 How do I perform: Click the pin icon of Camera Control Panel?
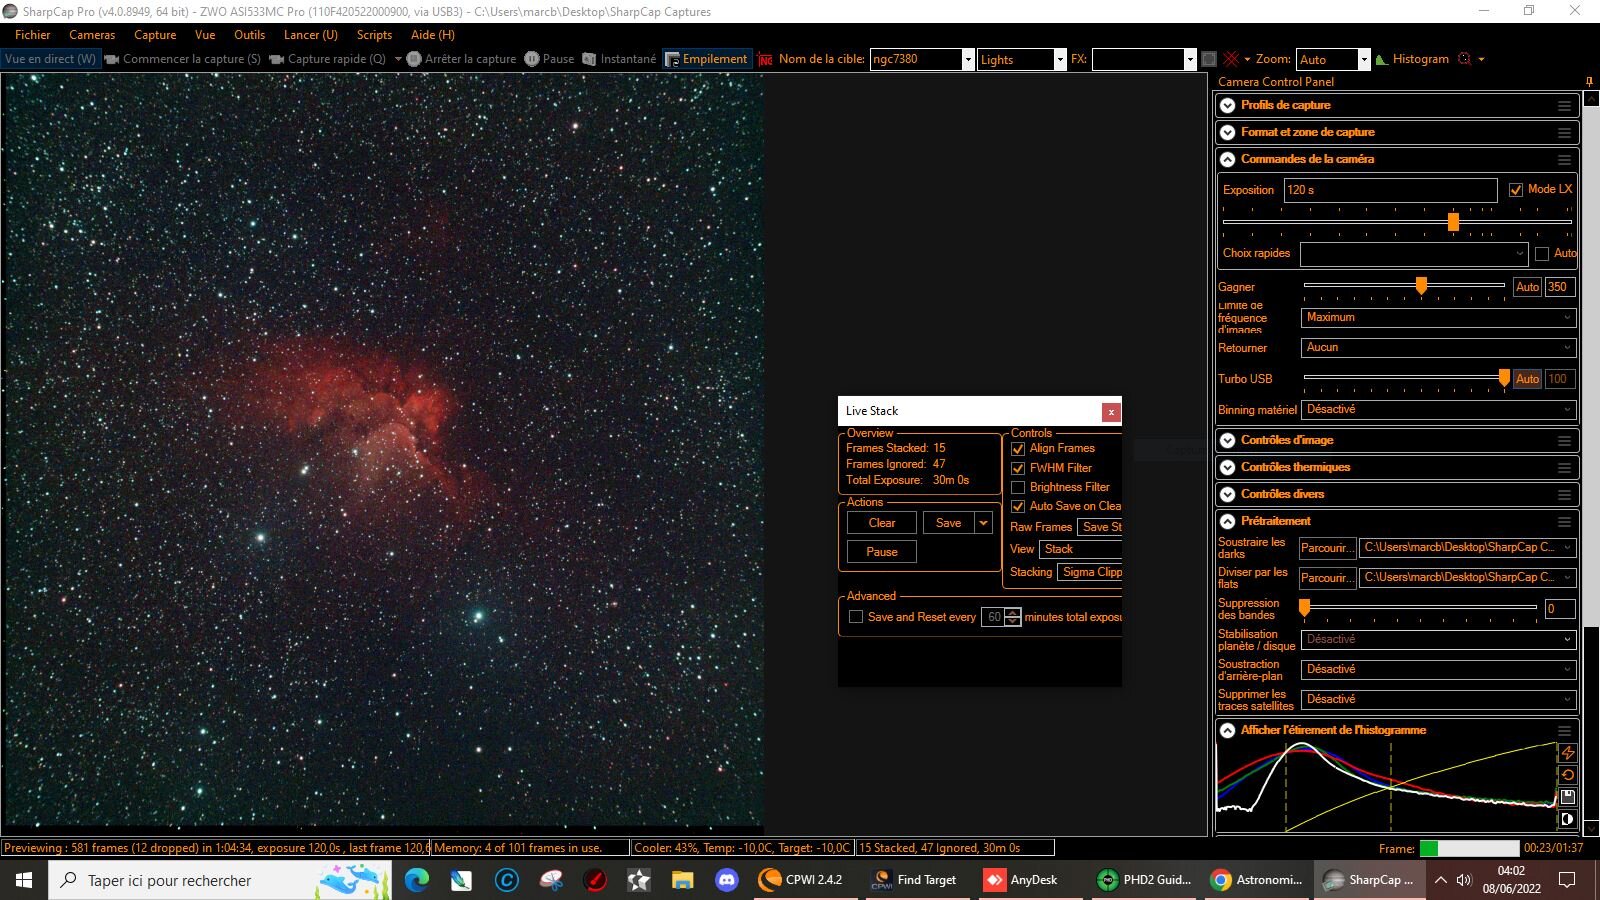[1589, 82]
